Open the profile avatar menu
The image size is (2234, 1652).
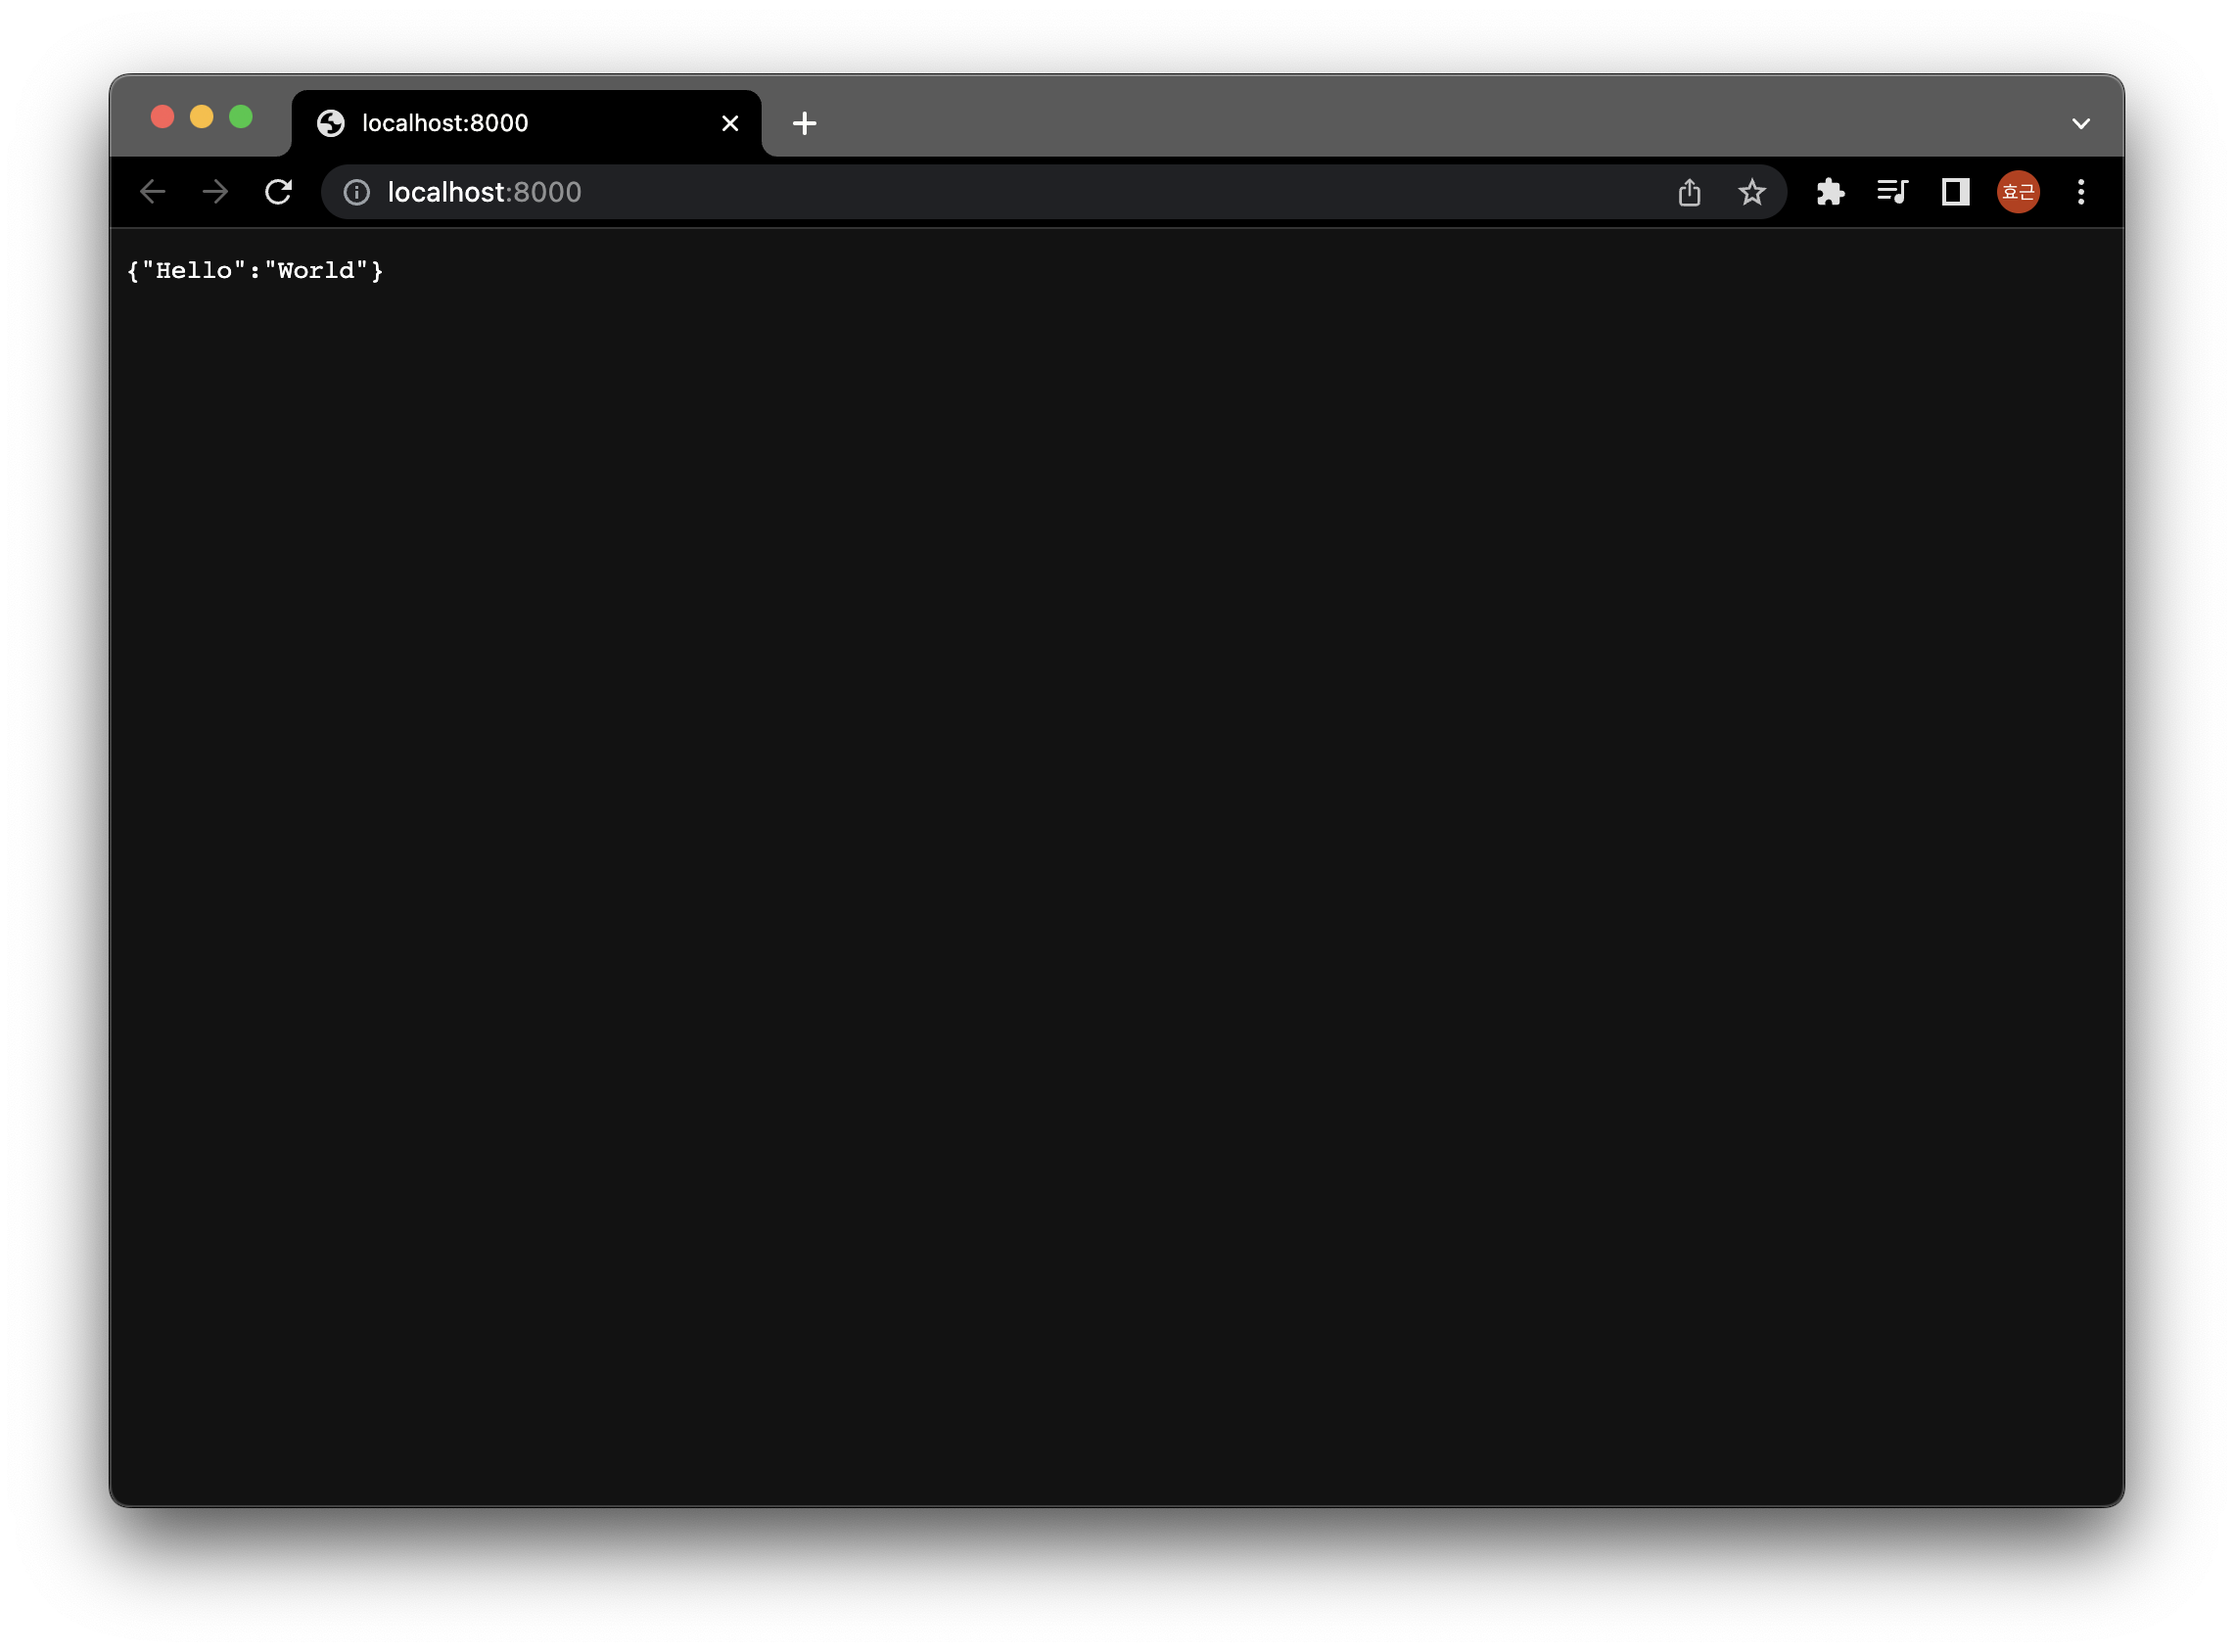(x=2018, y=192)
